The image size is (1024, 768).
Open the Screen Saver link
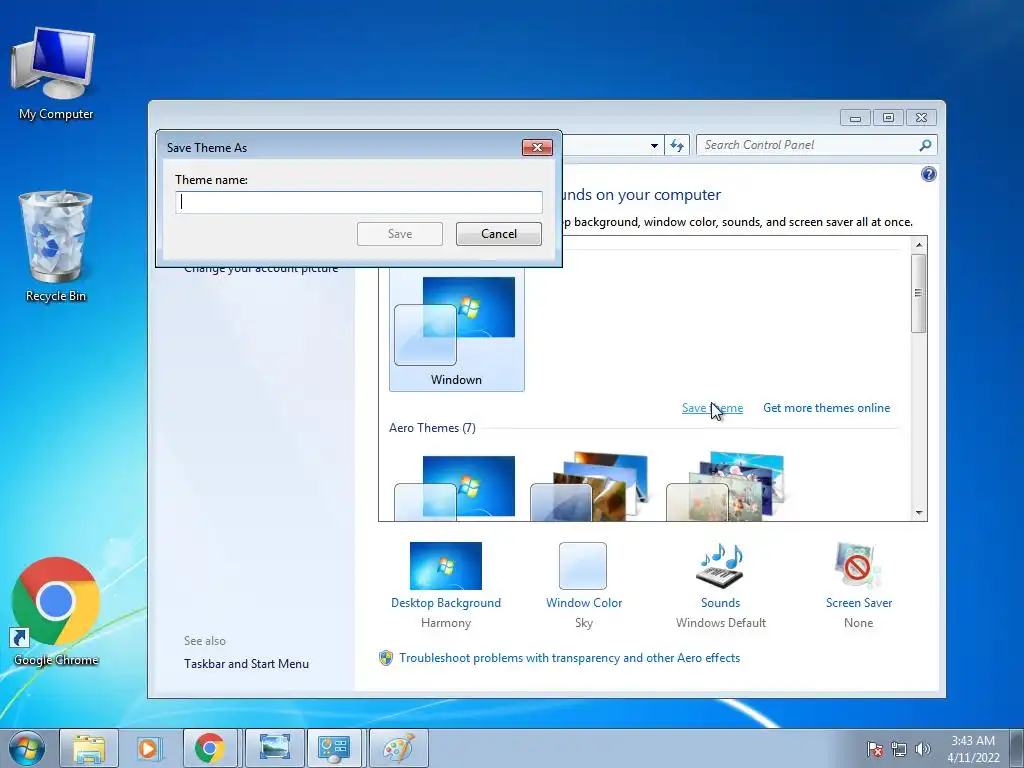point(859,603)
